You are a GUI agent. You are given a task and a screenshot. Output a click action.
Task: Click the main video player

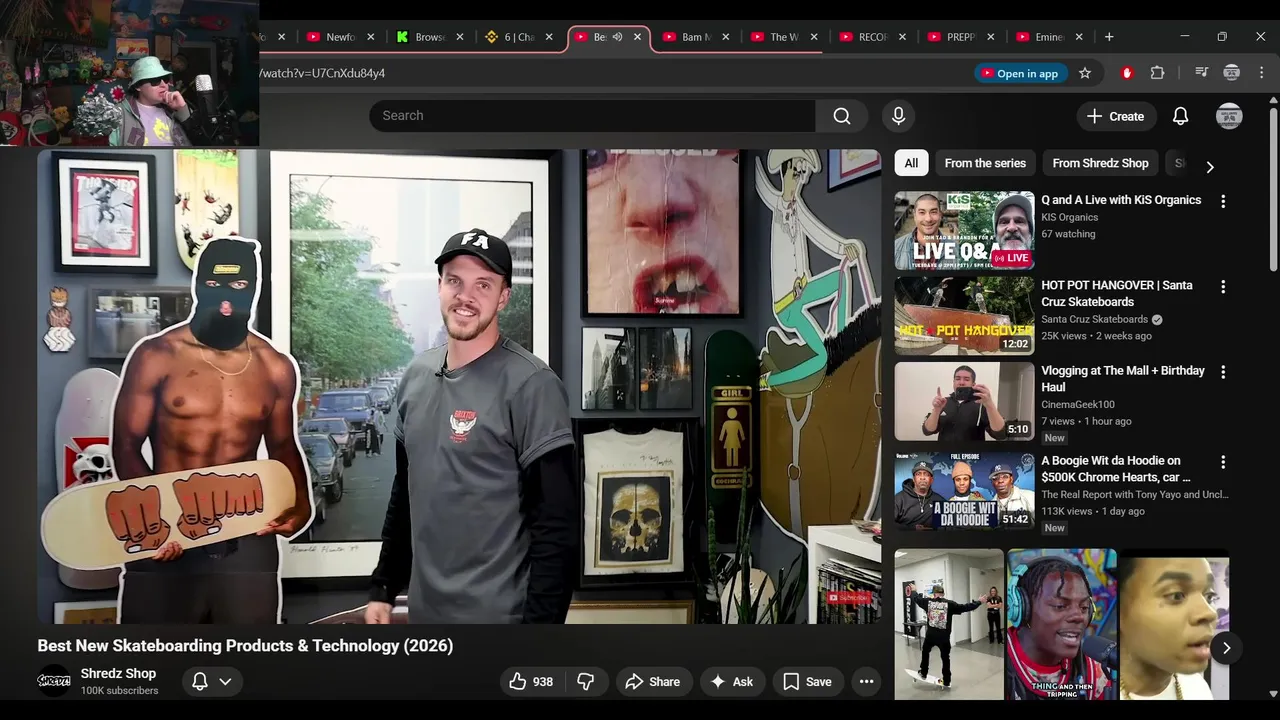pyautogui.click(x=459, y=386)
